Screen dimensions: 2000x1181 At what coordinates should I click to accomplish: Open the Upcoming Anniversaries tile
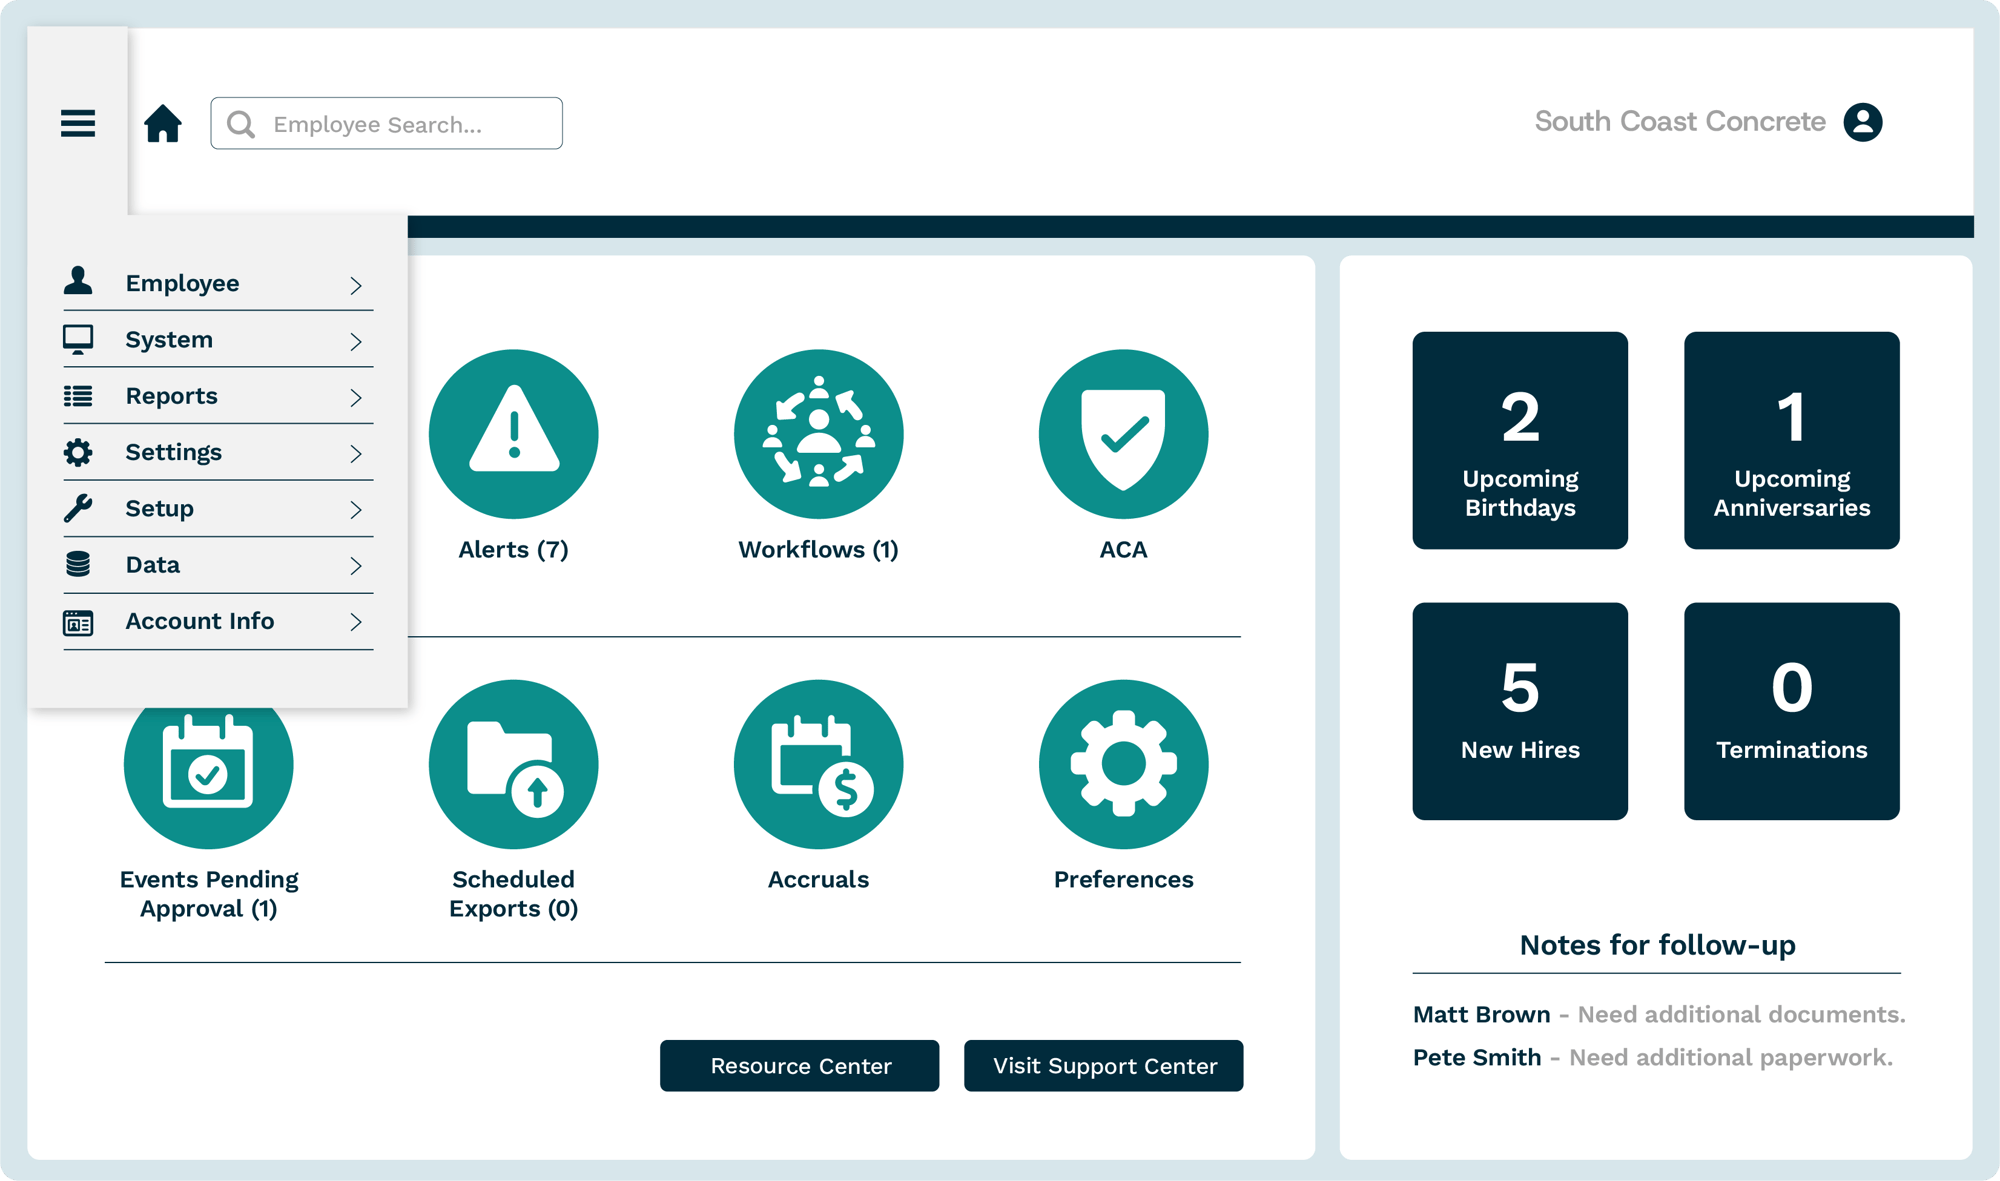(1792, 440)
